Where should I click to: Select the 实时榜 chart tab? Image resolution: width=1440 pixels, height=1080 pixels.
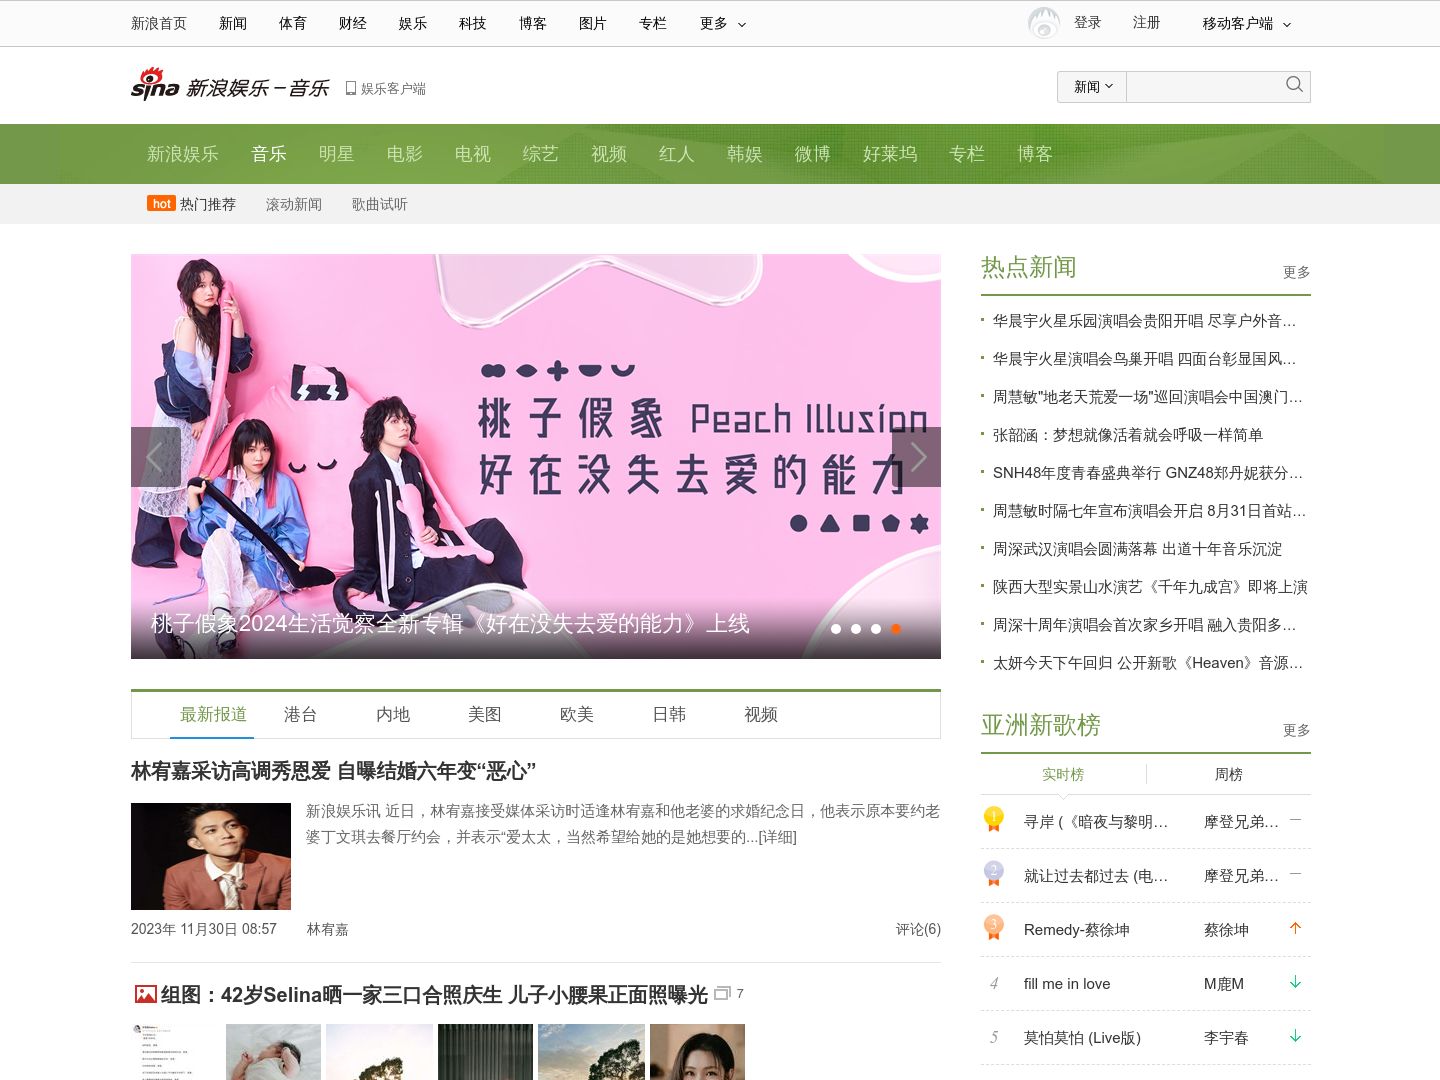click(x=1063, y=774)
